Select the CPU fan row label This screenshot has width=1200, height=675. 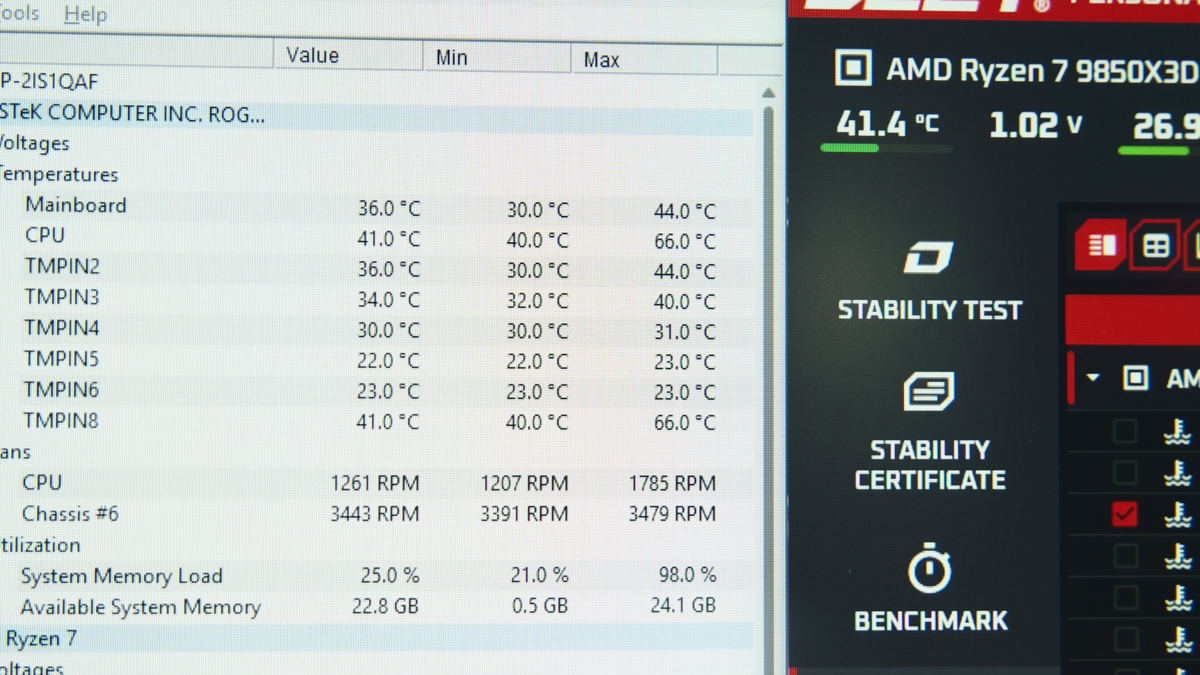point(42,482)
